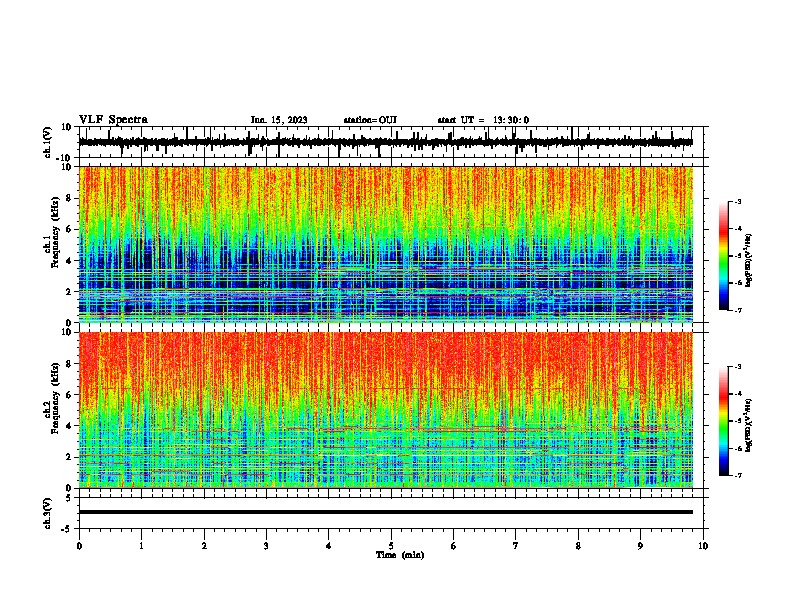Click the ch.3 flat voltage line
The width and height of the screenshot is (792, 612).
tap(386, 512)
